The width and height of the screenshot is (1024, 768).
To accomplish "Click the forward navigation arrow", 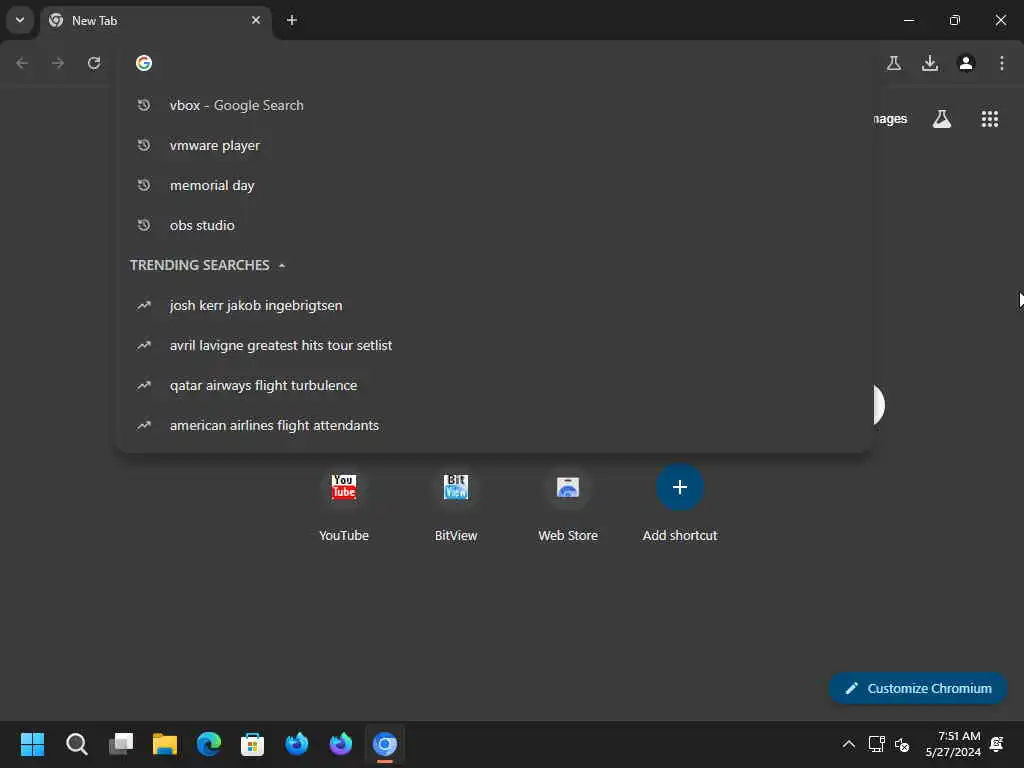I will (x=58, y=63).
